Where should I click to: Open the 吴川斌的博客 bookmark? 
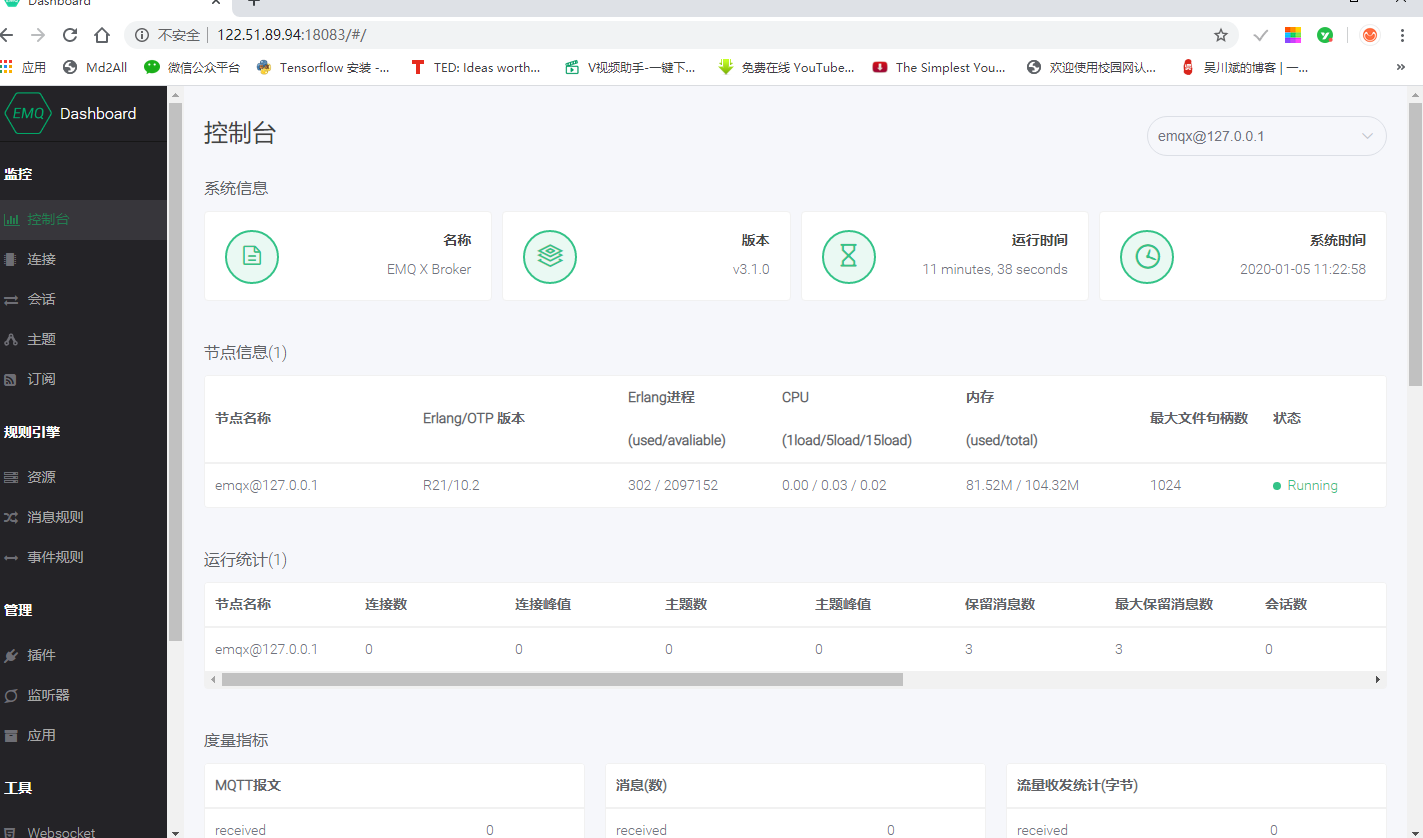click(1244, 67)
